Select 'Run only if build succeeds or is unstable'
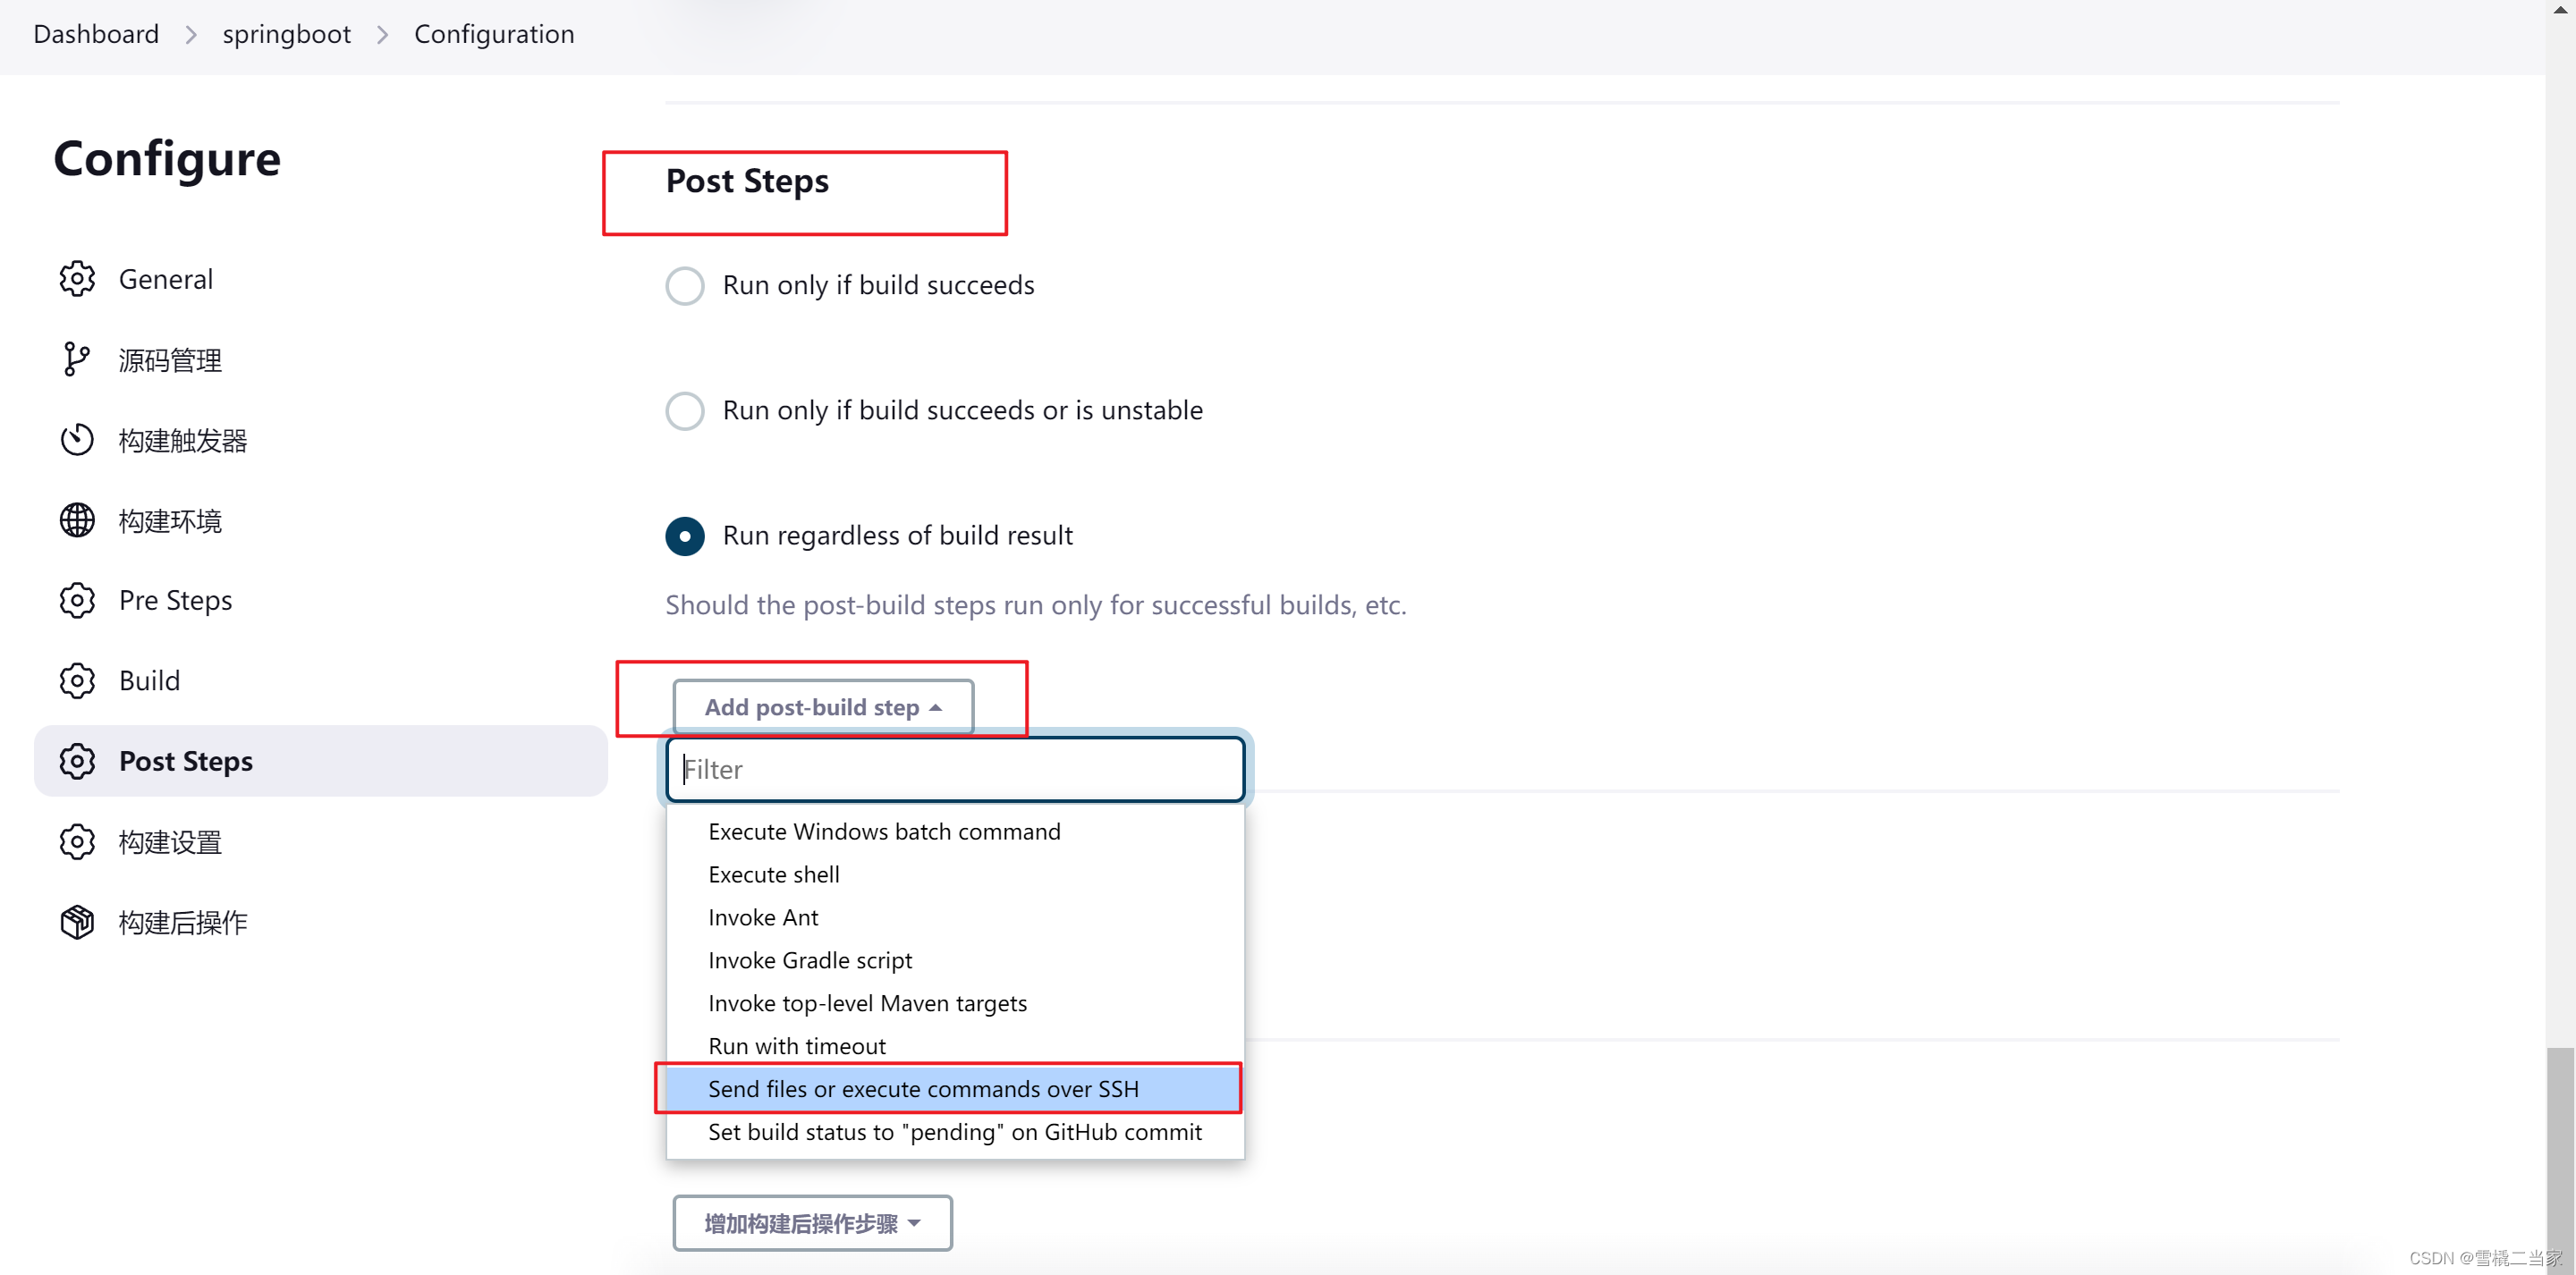 point(683,410)
